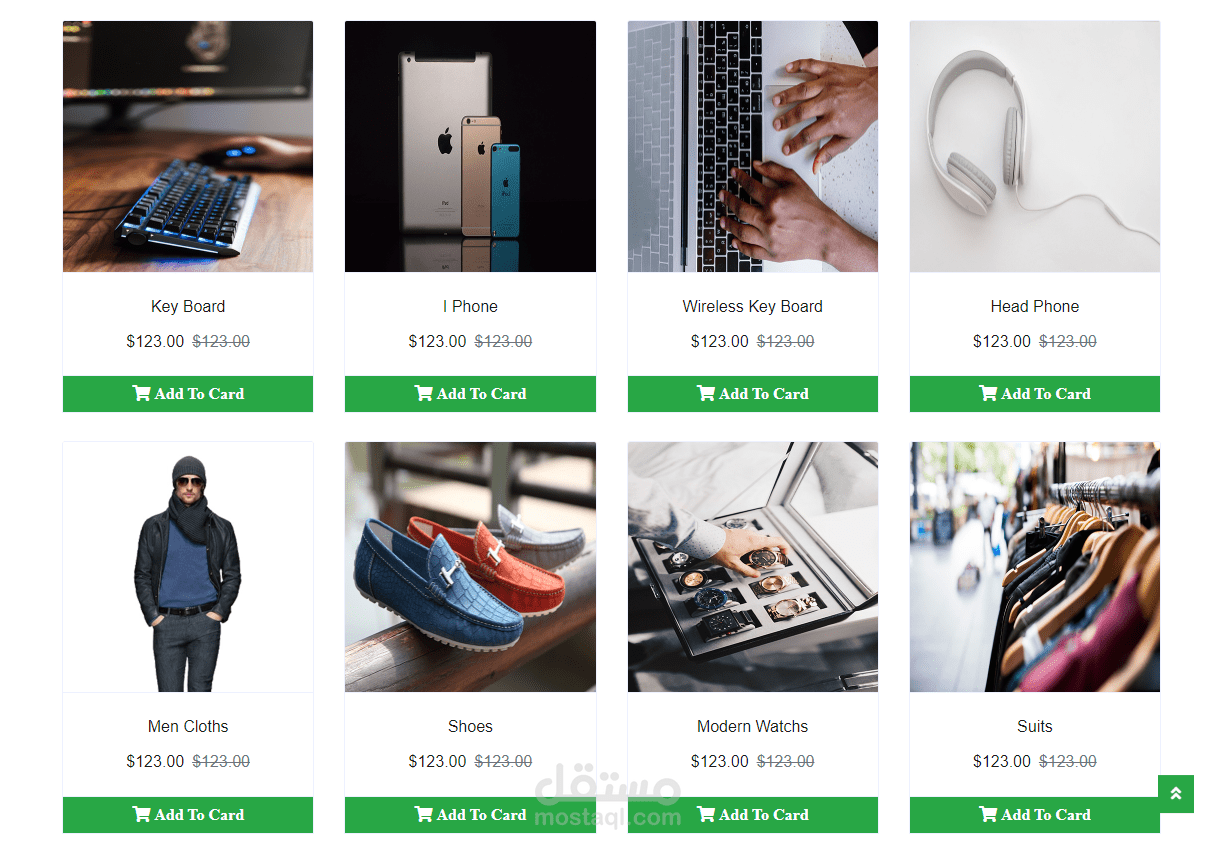Viewport: 1217px width, 847px height.
Task: Open the loafers Shoes image
Action: click(x=470, y=567)
